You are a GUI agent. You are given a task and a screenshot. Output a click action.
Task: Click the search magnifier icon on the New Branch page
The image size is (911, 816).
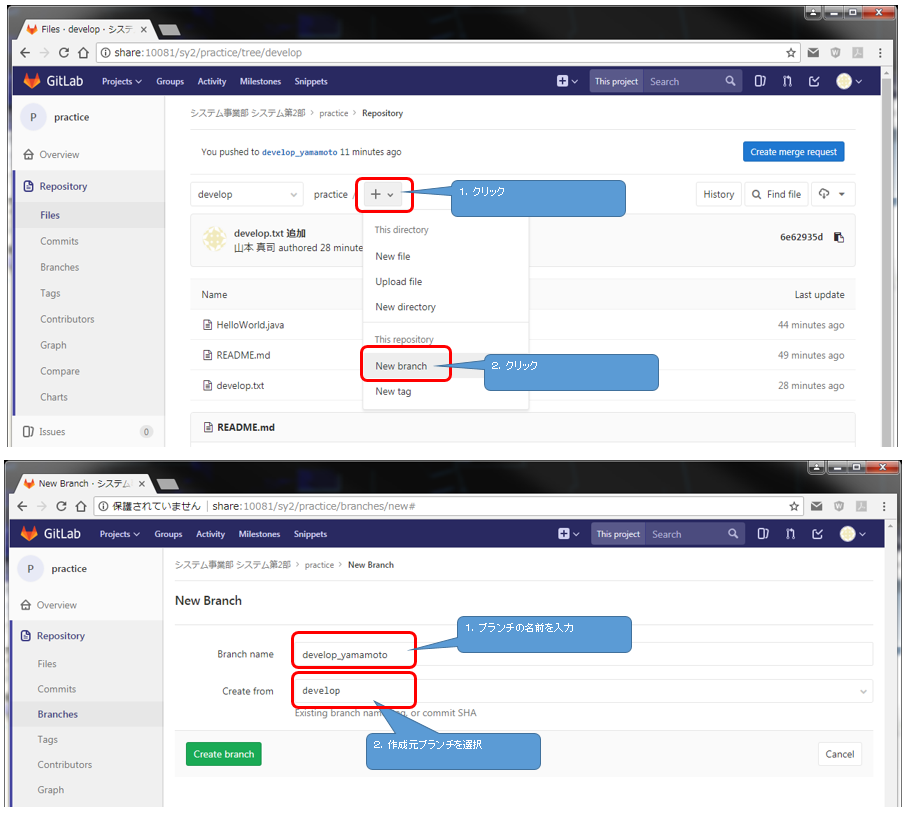[x=733, y=534]
